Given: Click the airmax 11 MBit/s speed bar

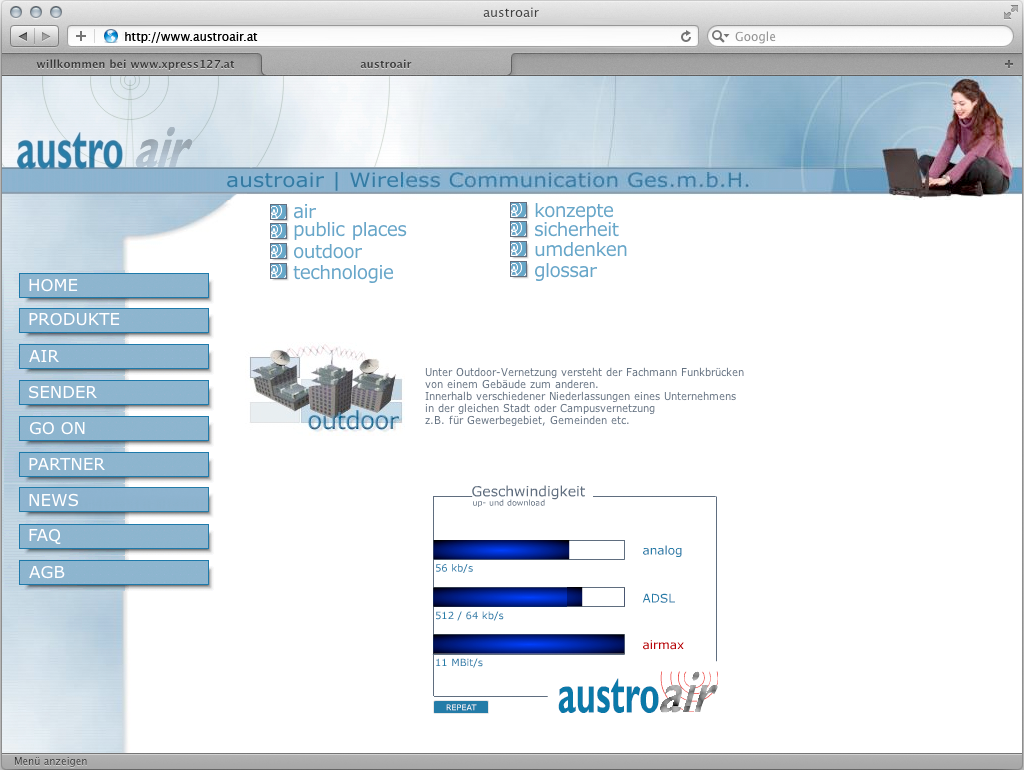Looking at the screenshot, I should pyautogui.click(x=529, y=644).
